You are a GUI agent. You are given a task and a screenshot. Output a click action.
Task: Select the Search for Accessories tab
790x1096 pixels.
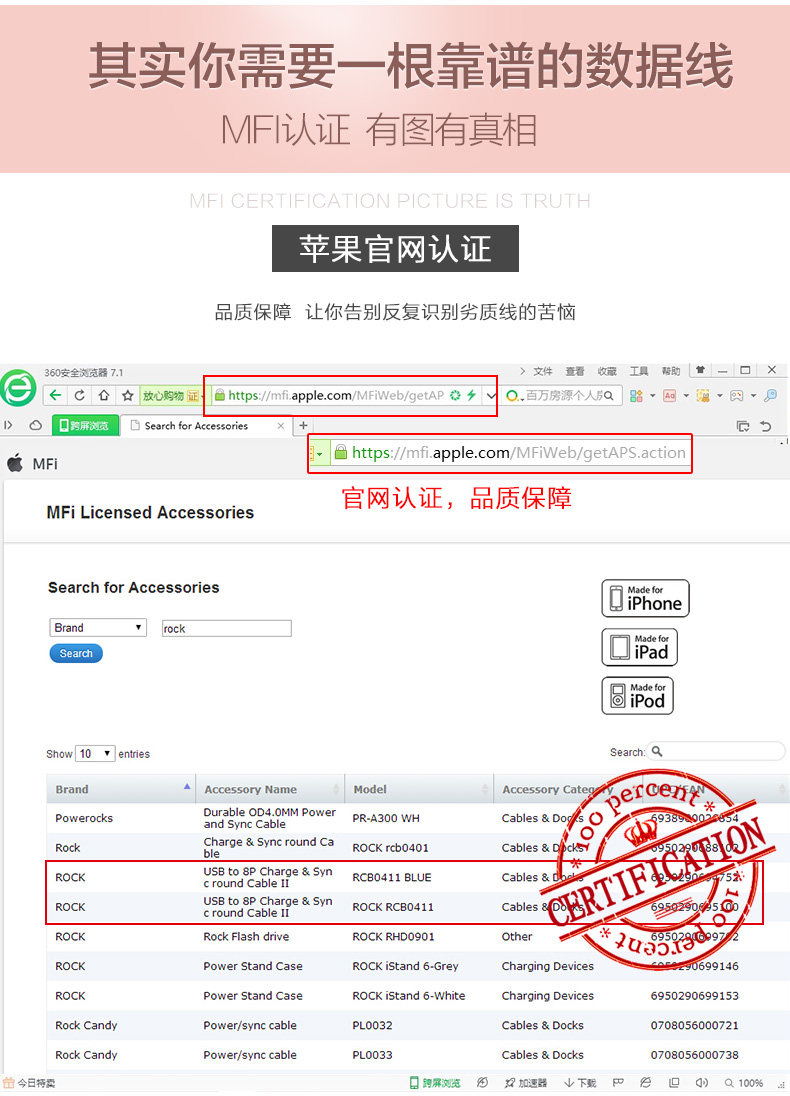(x=207, y=426)
